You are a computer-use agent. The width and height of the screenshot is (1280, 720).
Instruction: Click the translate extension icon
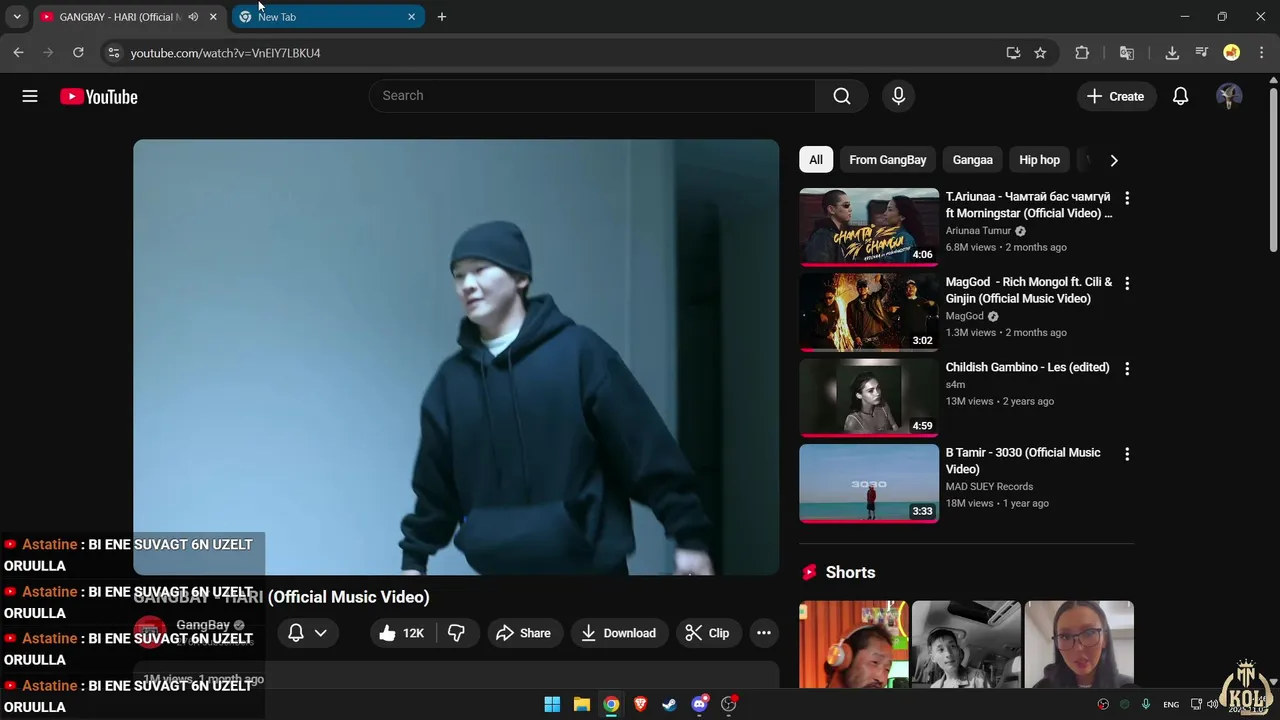[x=1127, y=53]
